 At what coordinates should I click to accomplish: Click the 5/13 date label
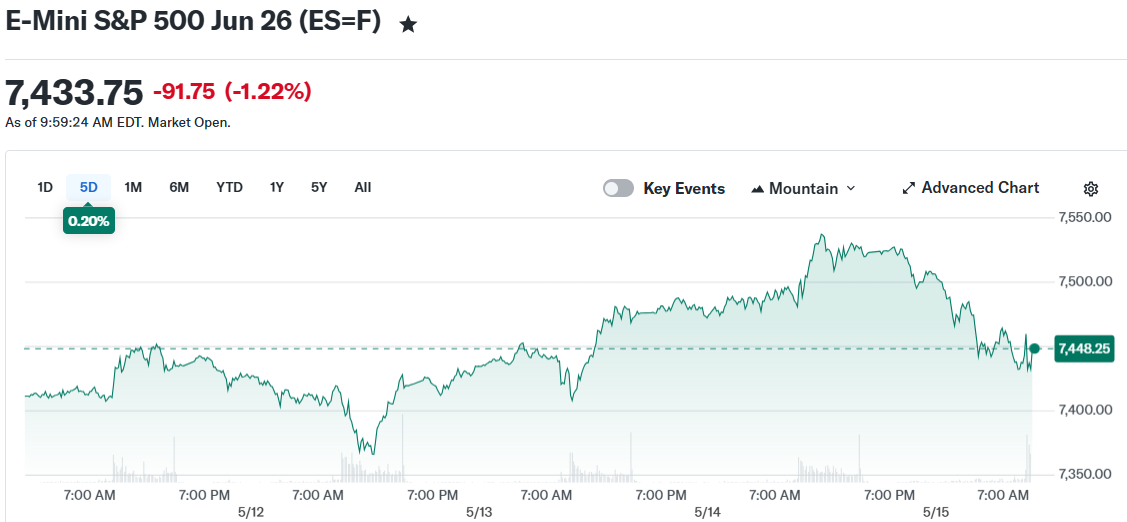pos(479,513)
